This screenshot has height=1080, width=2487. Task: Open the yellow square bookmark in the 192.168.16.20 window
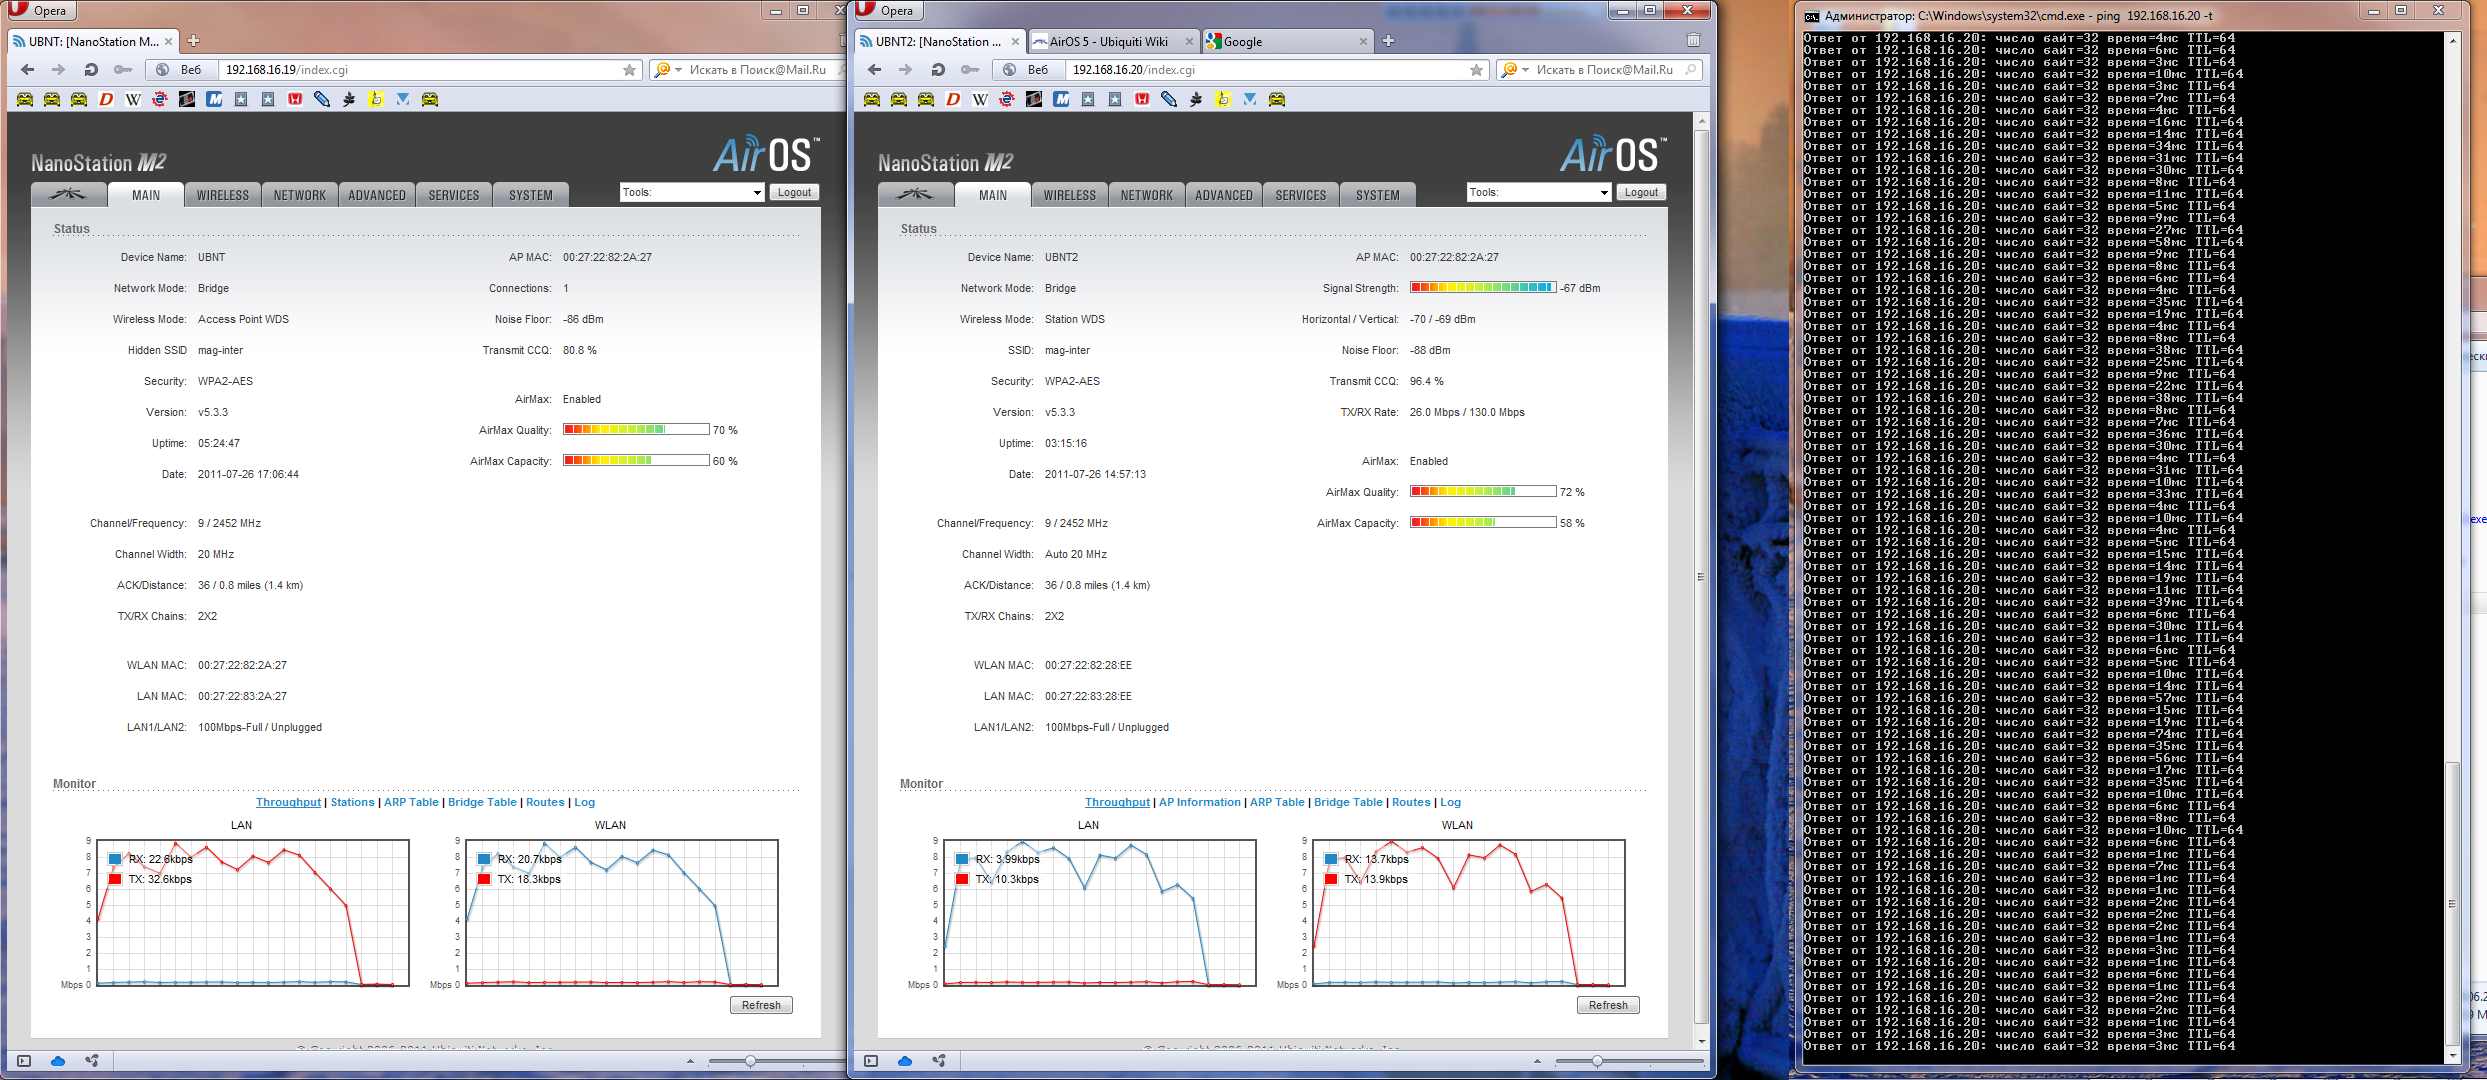(1223, 99)
